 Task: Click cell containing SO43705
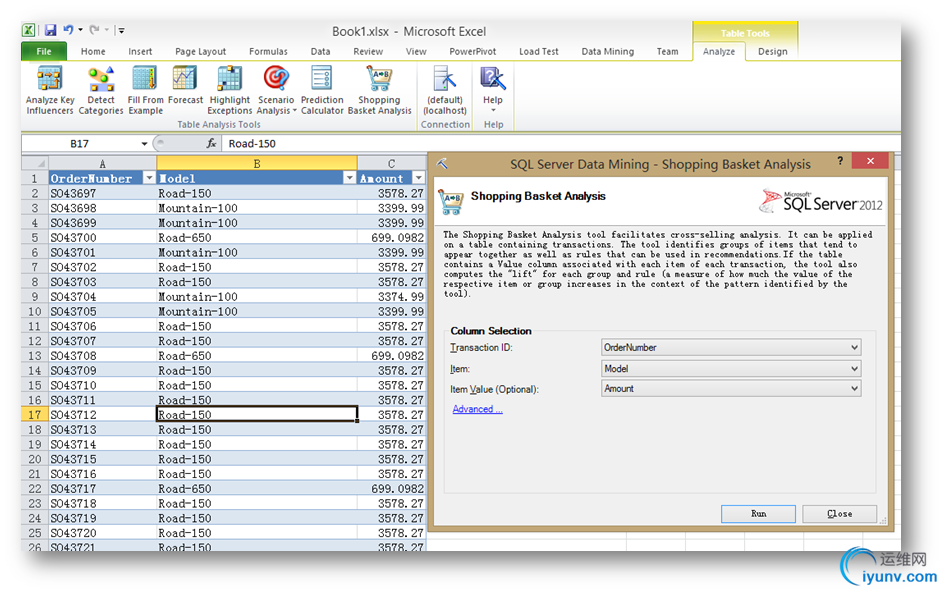click(x=102, y=312)
